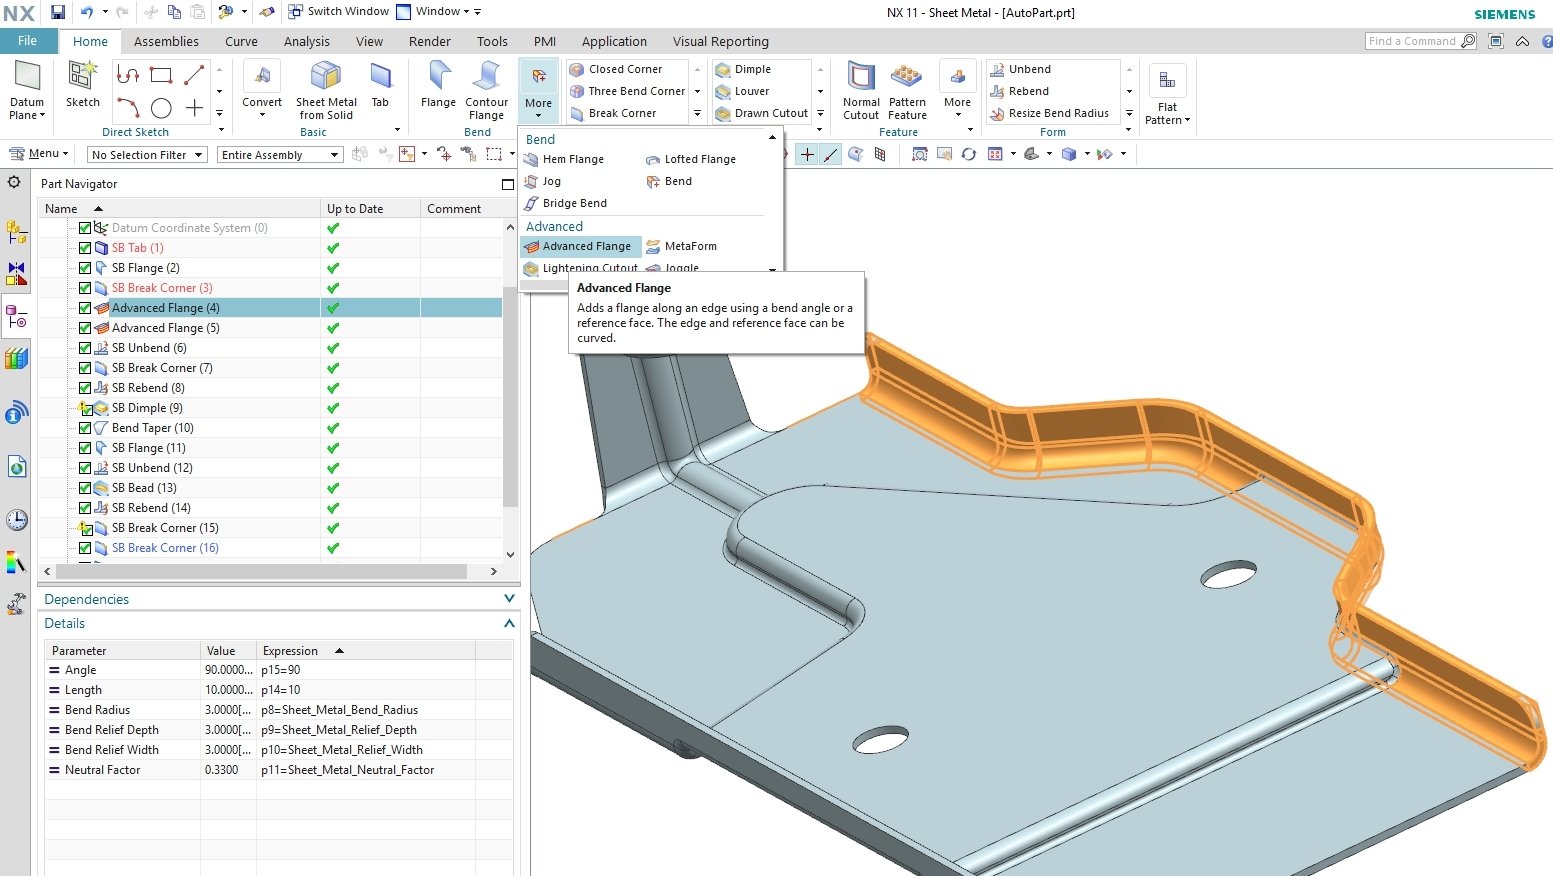
Task: Open the Menu dropdown
Action: click(39, 154)
